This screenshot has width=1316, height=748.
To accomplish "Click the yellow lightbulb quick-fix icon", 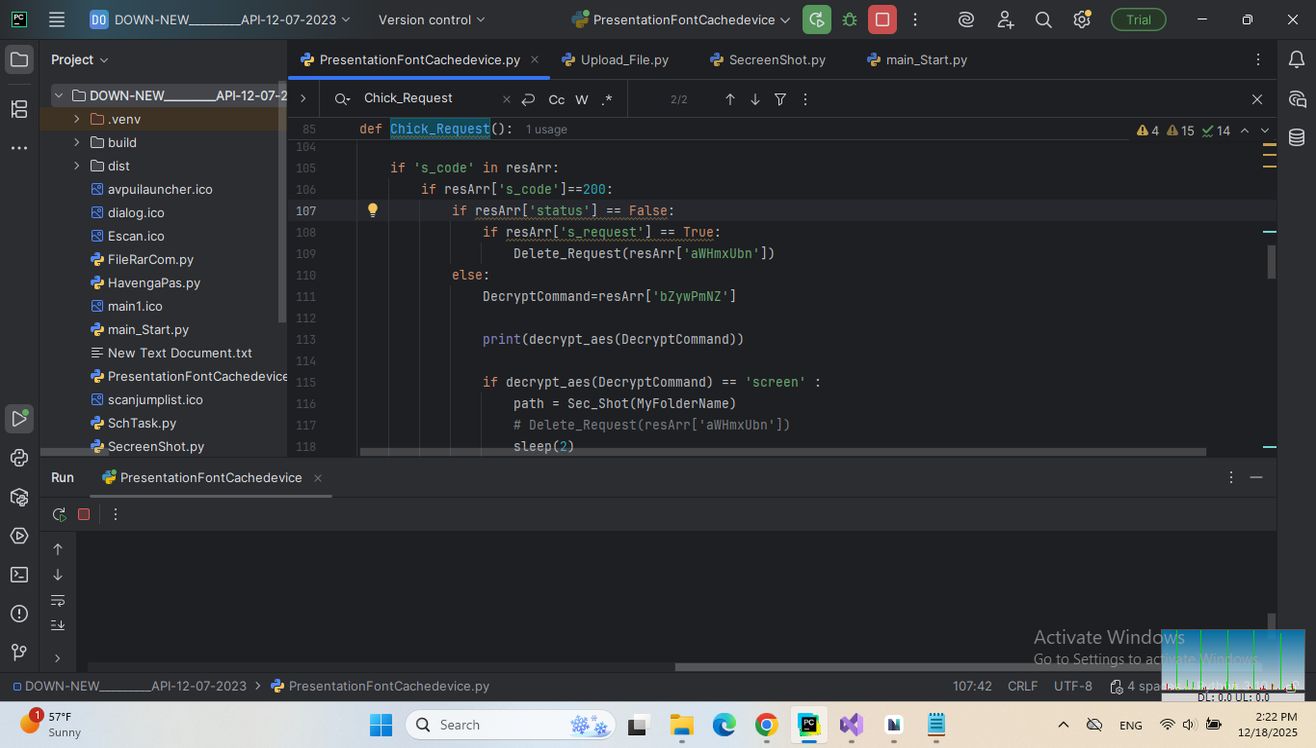I will pos(372,210).
